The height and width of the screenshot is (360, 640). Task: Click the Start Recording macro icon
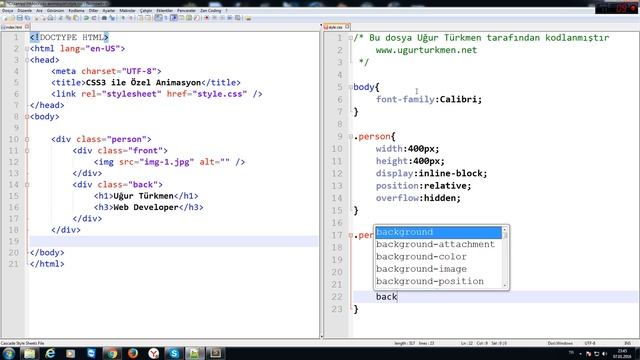(x=207, y=18)
